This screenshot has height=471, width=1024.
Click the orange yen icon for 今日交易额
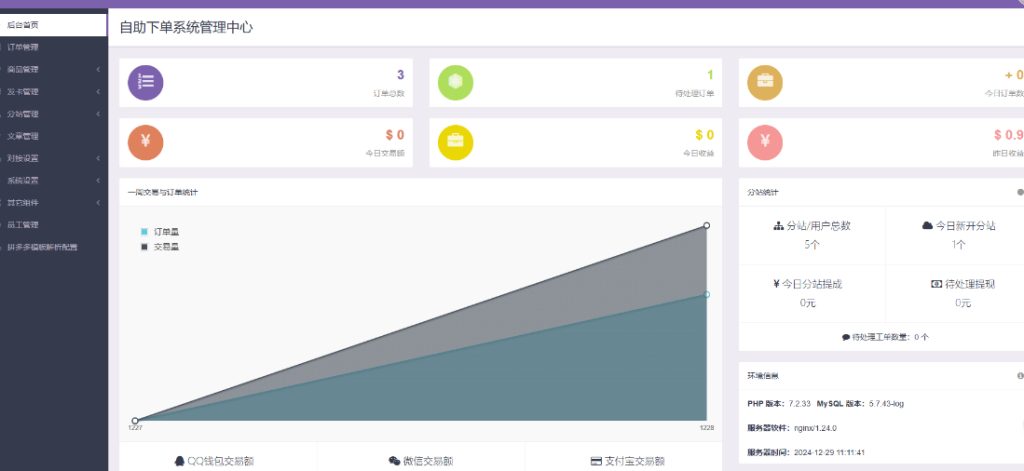pos(145,142)
